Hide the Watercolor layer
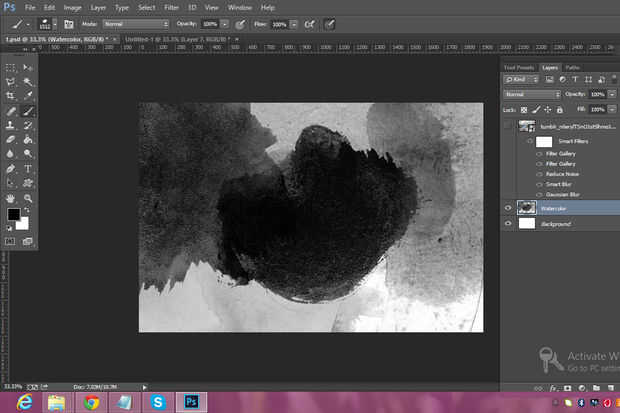The width and height of the screenshot is (620, 413). [x=508, y=208]
